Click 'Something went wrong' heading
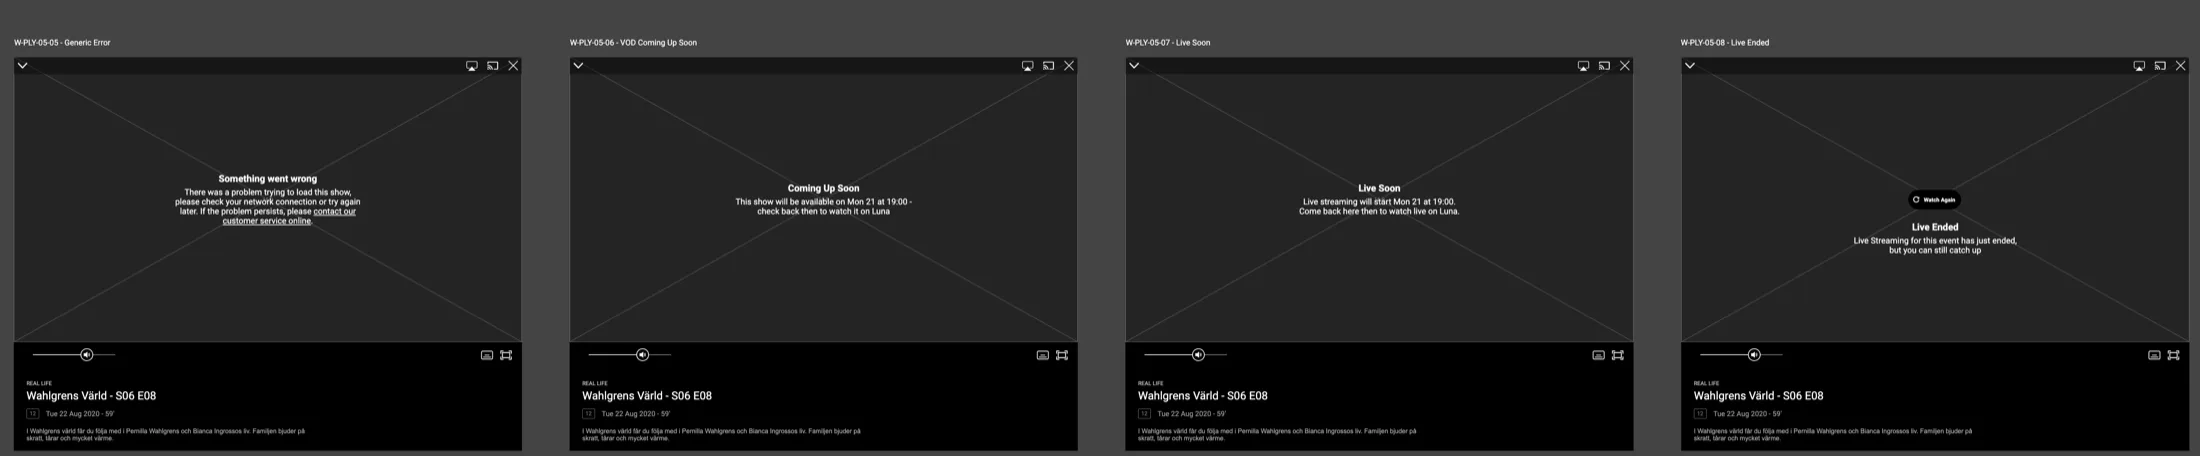 268,179
